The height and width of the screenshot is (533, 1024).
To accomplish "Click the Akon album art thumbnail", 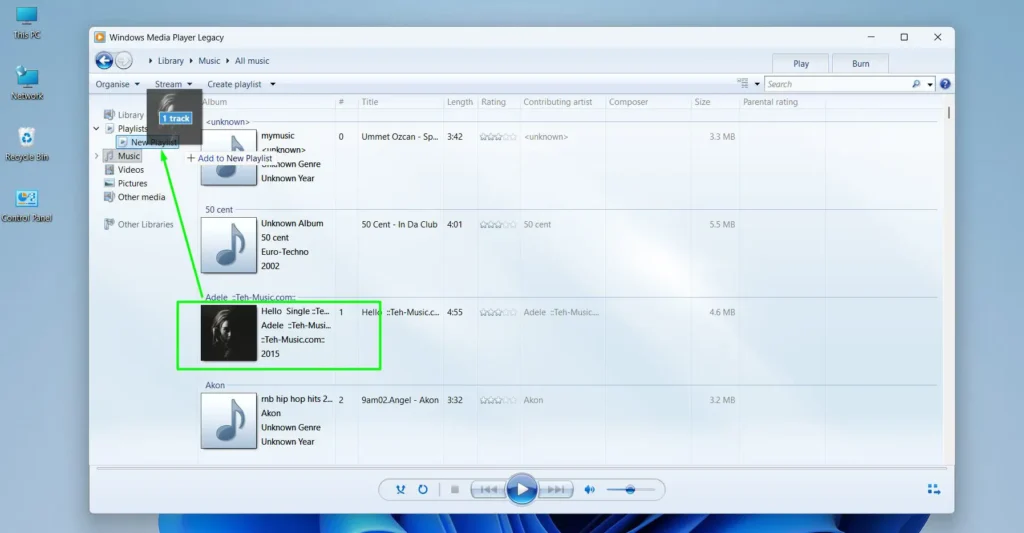I will 229,421.
